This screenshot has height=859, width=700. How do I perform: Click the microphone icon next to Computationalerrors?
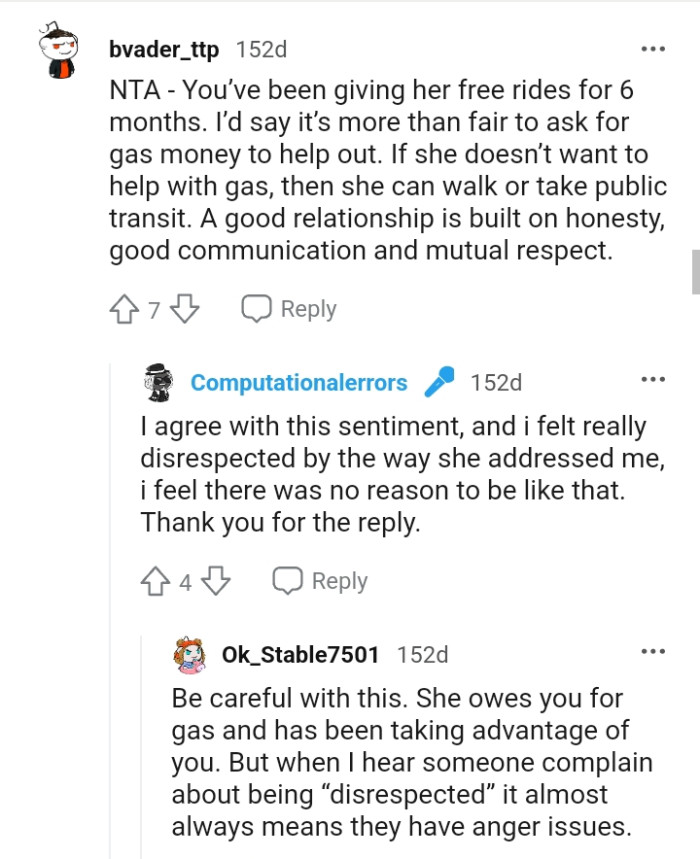point(438,382)
